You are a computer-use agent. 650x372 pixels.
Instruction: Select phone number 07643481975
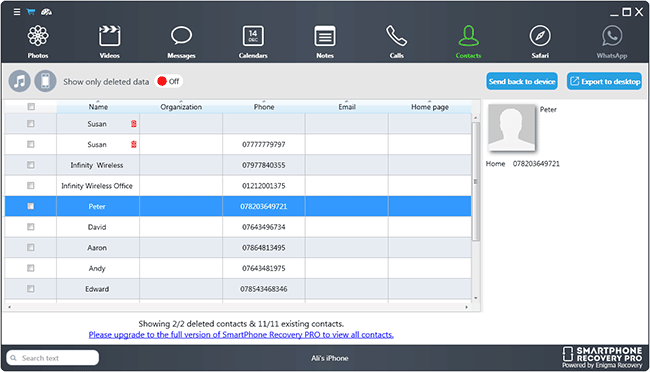[x=264, y=268]
